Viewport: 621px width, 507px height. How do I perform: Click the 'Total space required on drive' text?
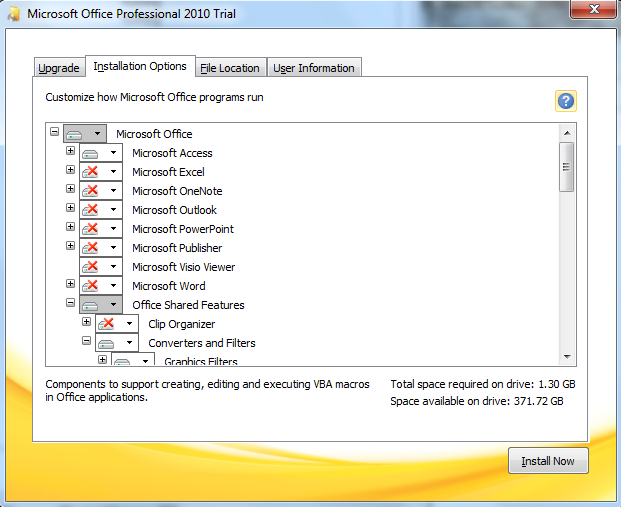(483, 384)
